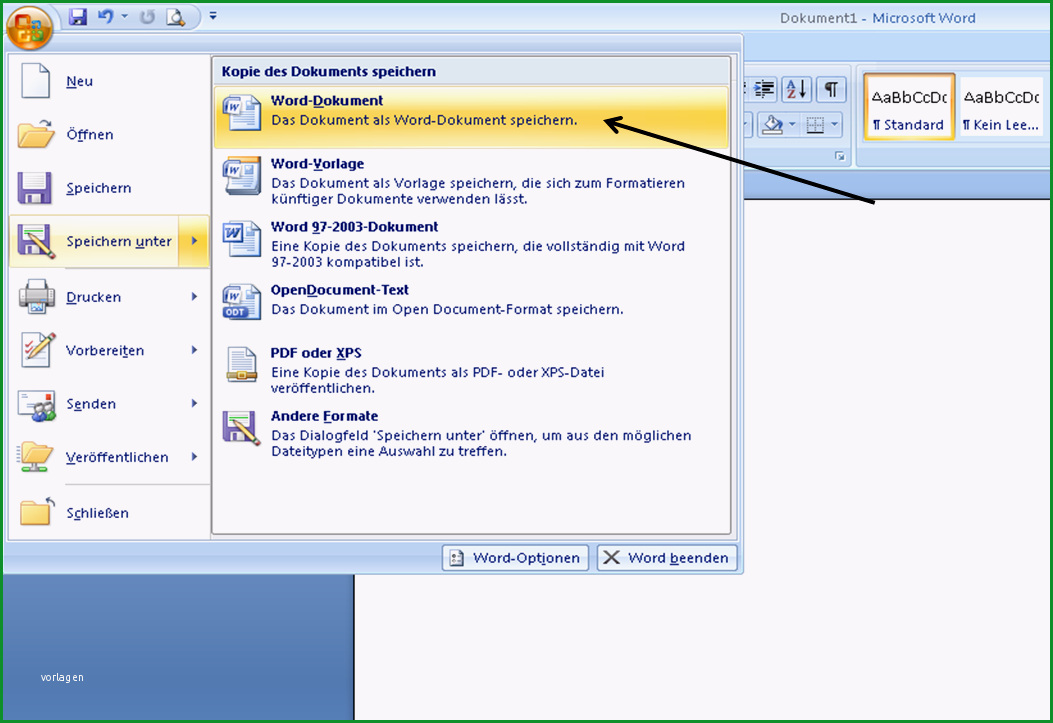This screenshot has height=723, width=1053.
Task: Click the Undo arrow icon
Action: (105, 16)
